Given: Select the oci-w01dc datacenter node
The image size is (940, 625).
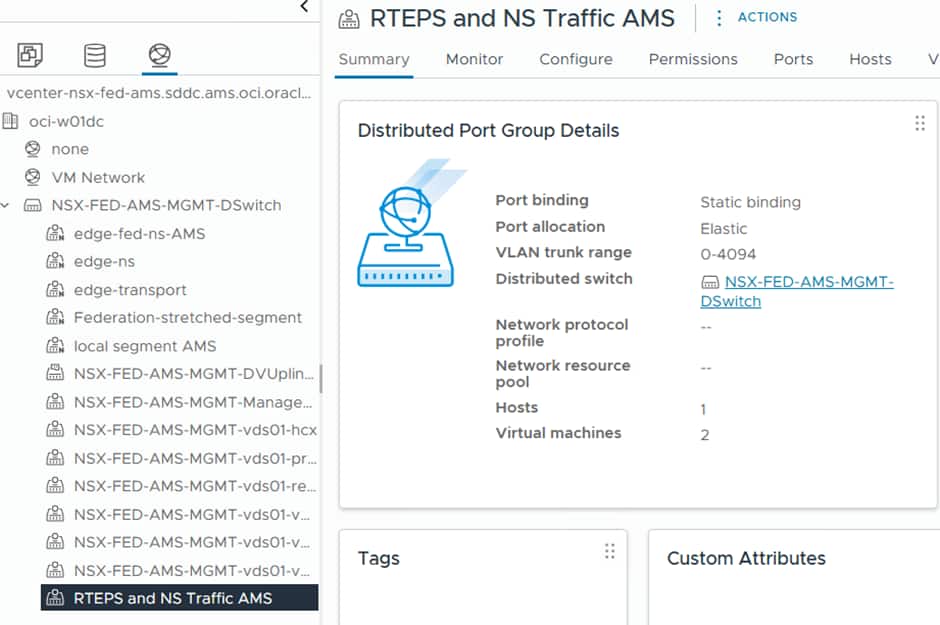Looking at the screenshot, I should pos(66,122).
